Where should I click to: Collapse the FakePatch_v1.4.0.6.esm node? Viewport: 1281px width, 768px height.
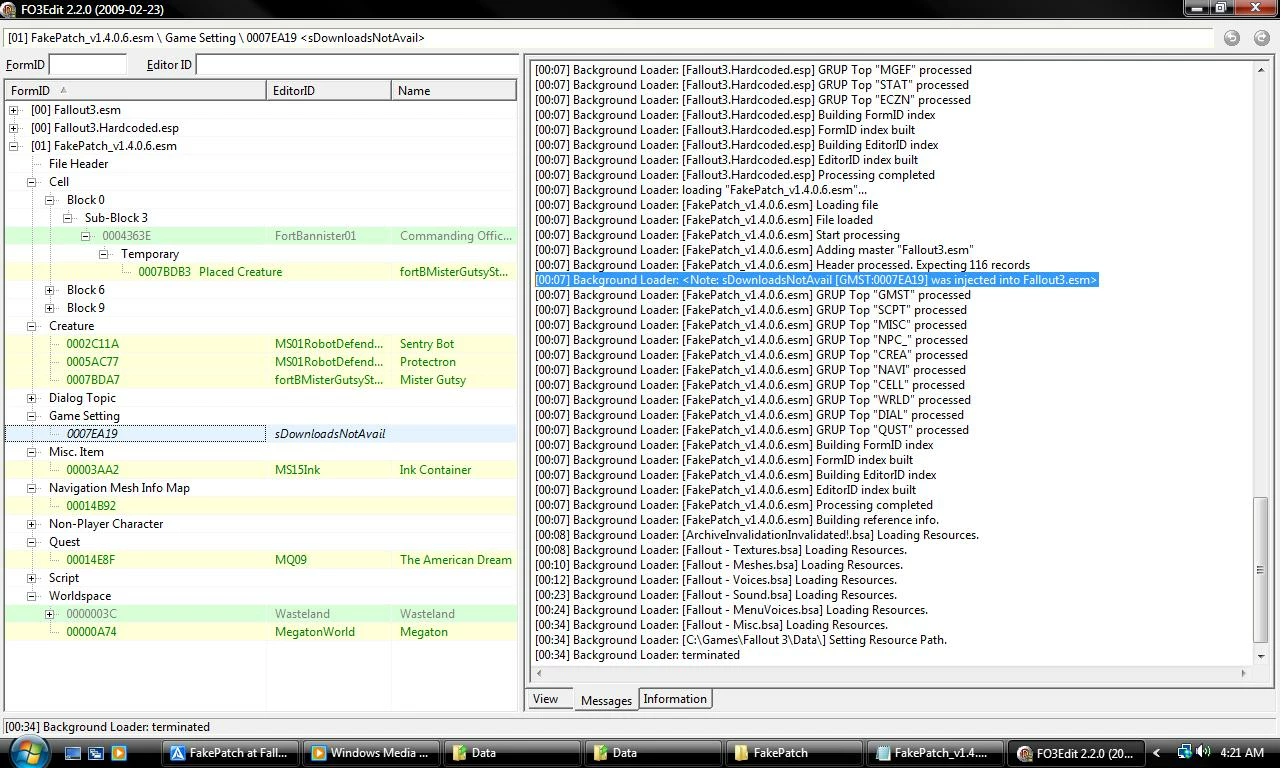pos(13,146)
